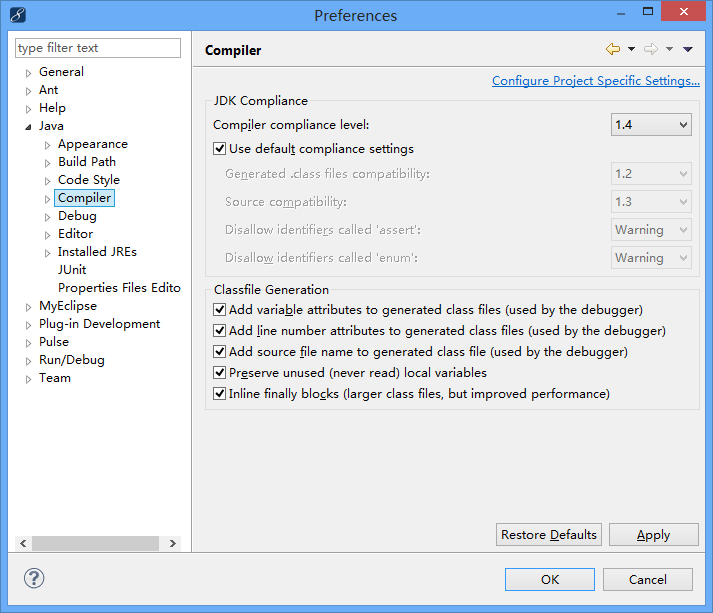The image size is (713, 613).
Task: Expand the Installed JREs node arrow
Action: pyautogui.click(x=47, y=253)
